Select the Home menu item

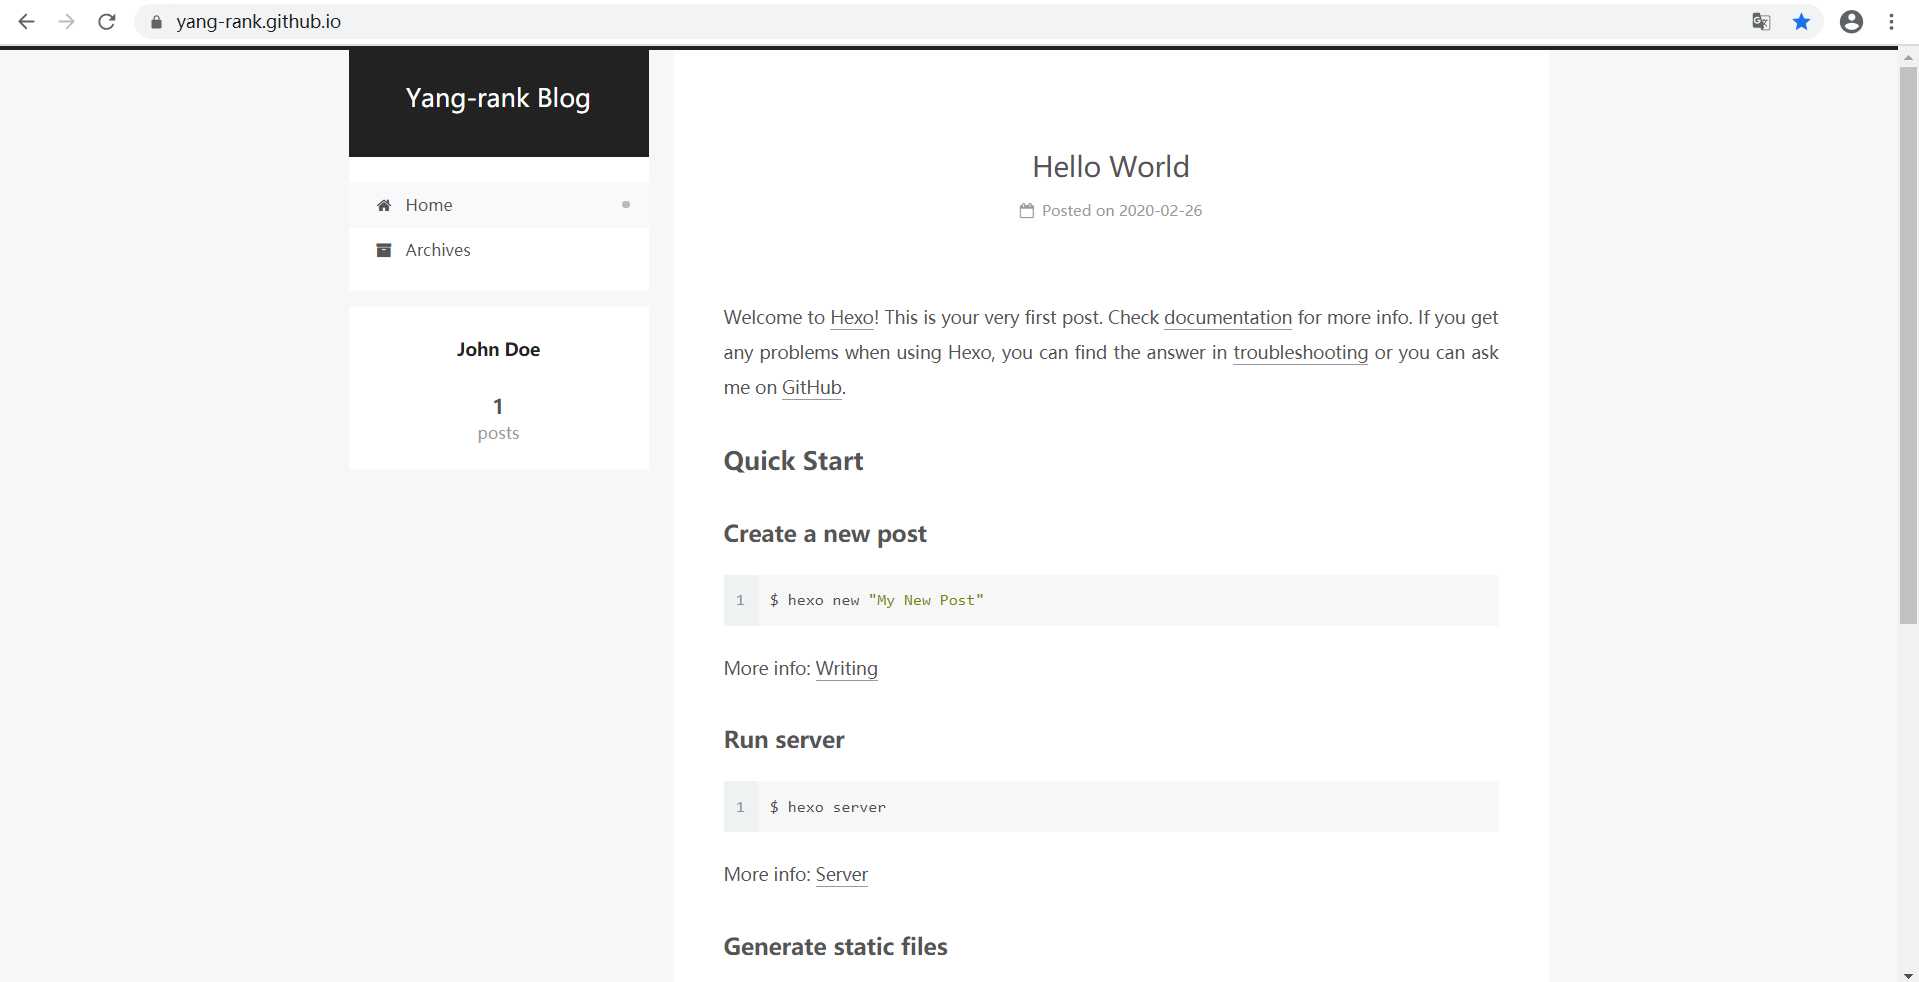click(429, 205)
